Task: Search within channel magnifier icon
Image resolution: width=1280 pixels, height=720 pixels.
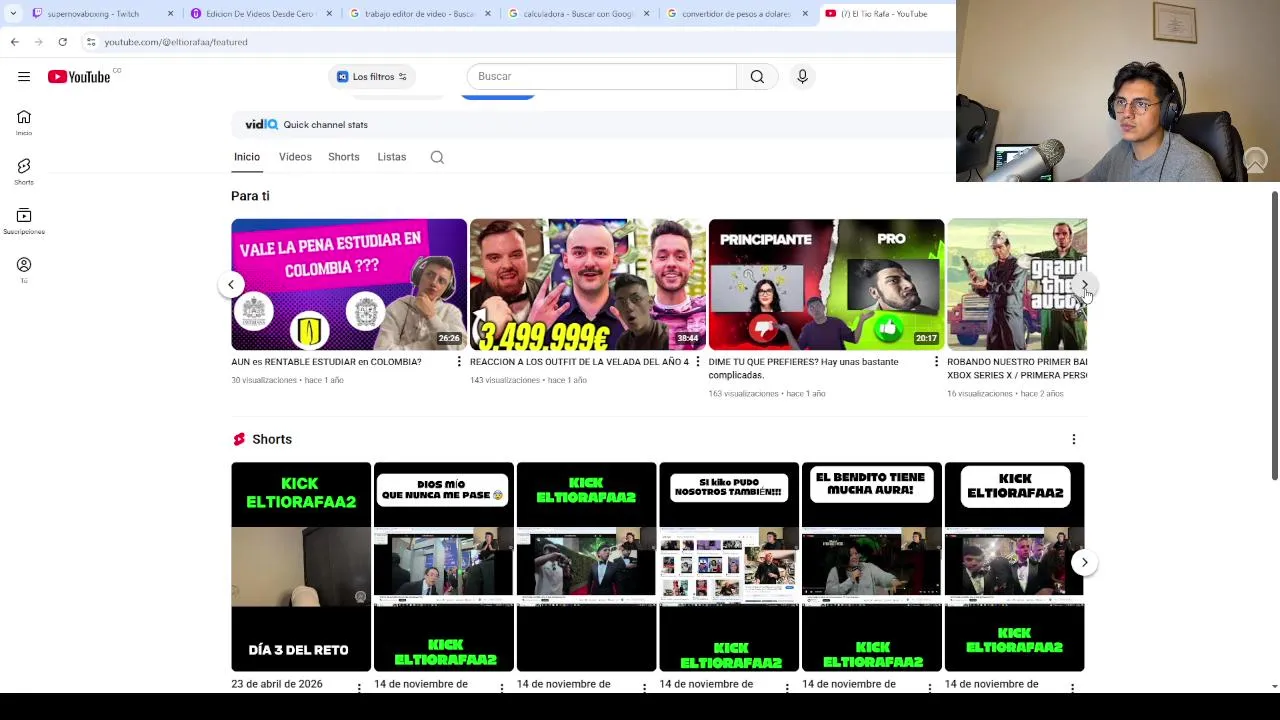Action: click(x=437, y=157)
